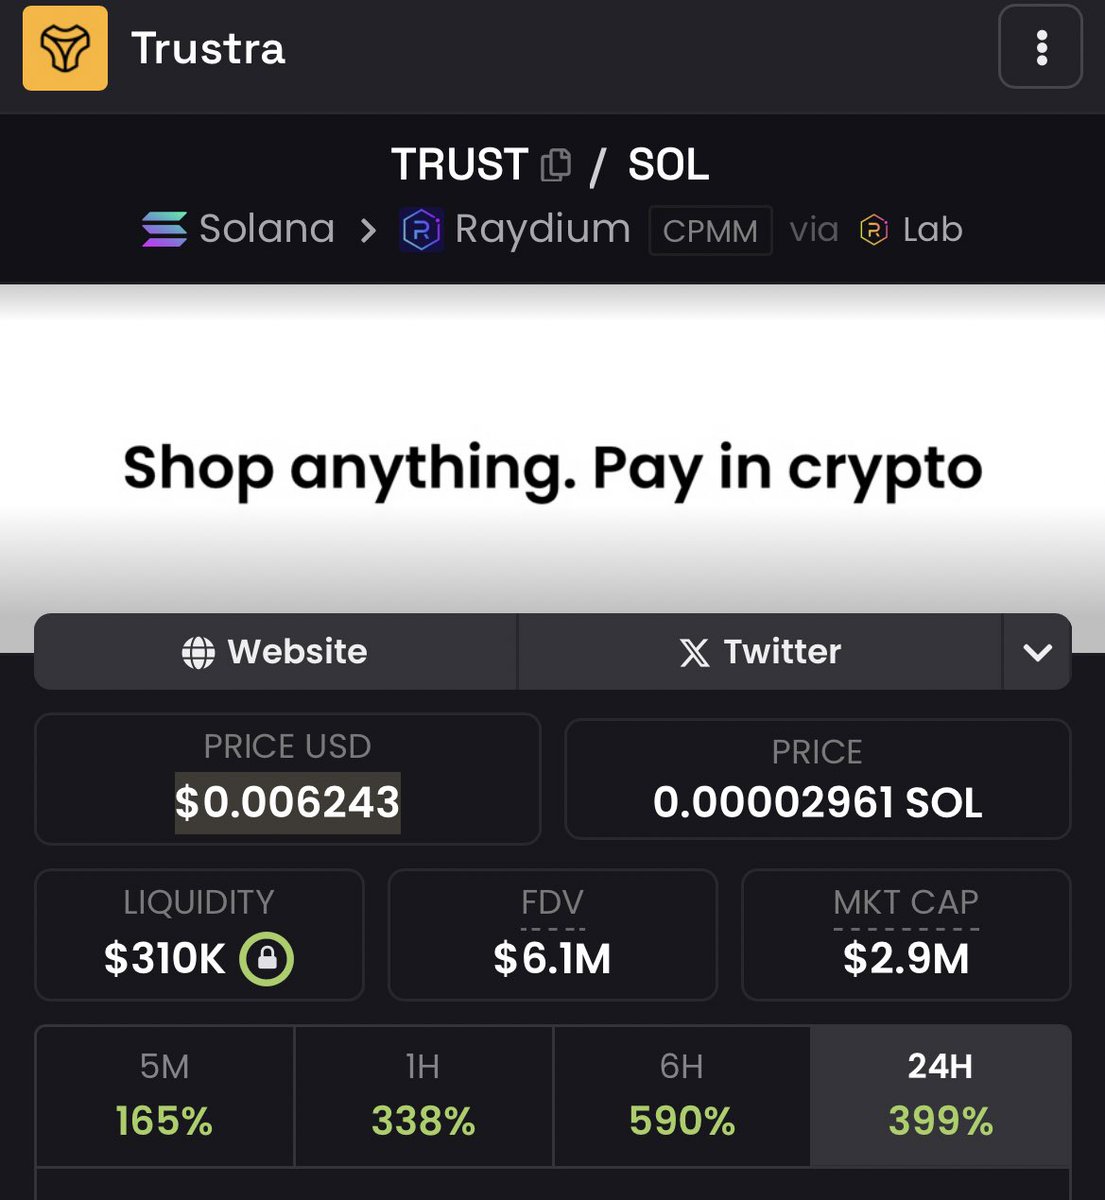The height and width of the screenshot is (1200, 1105).
Task: Click the FDV label with tooltip
Action: coord(552,903)
